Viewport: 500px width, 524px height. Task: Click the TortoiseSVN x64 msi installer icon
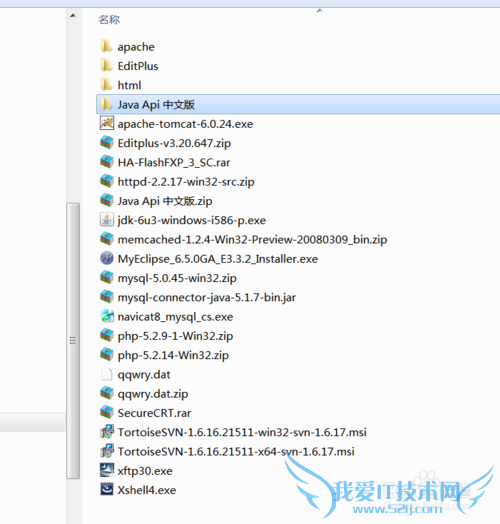[107, 451]
